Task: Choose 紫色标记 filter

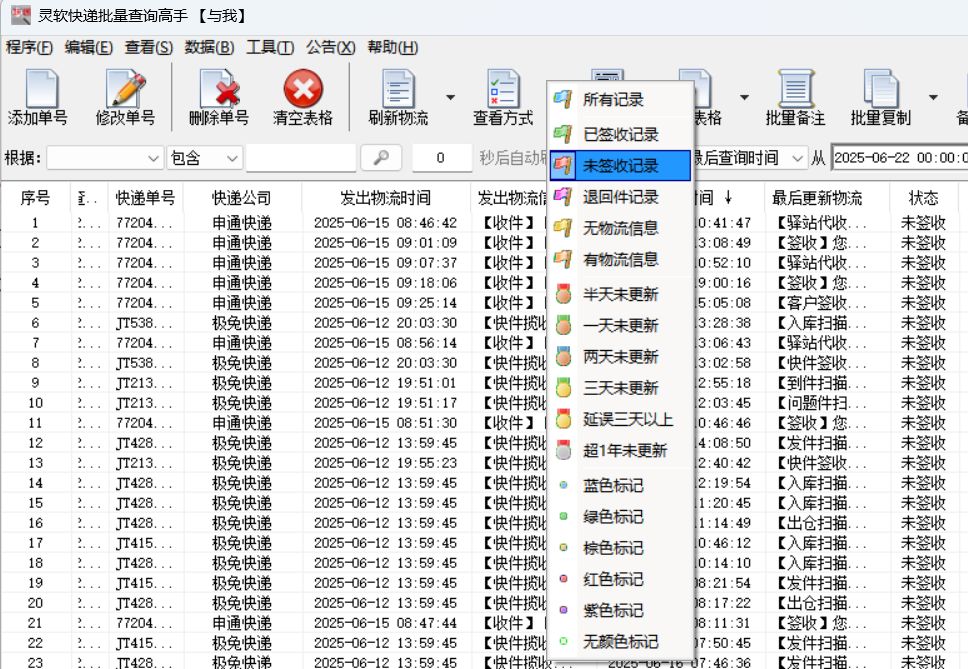Action: 620,610
